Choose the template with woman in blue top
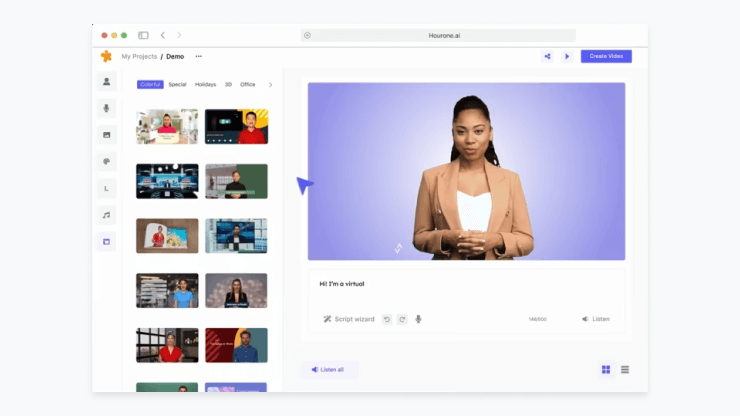The height and width of the screenshot is (416, 740). tap(167, 290)
